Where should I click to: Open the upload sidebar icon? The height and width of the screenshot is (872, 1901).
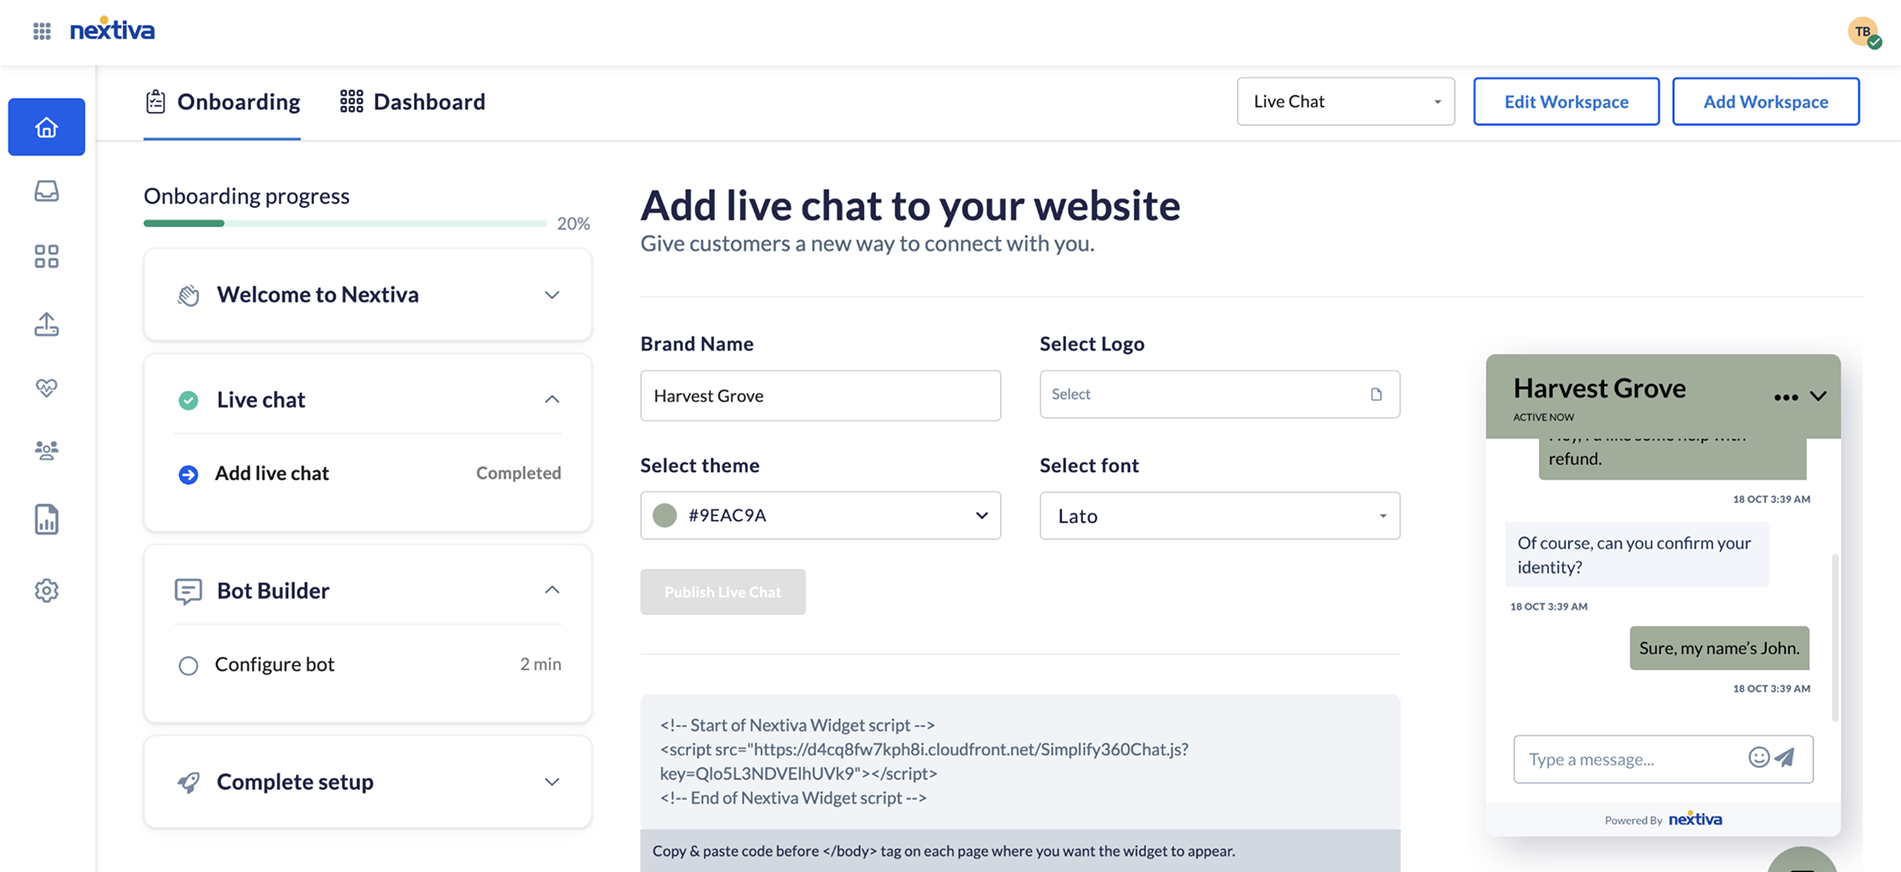coord(46,324)
